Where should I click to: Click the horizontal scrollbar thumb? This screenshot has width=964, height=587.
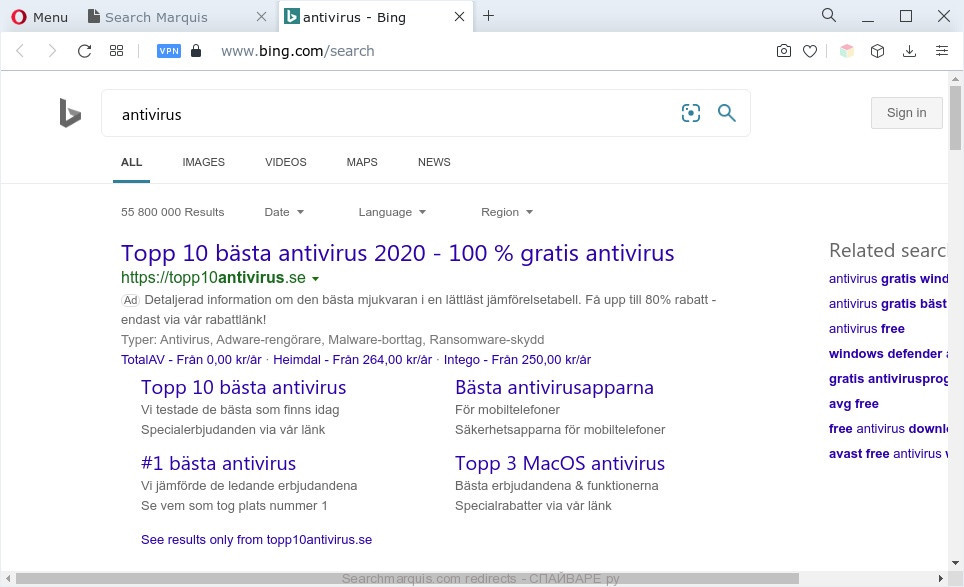click(x=407, y=578)
